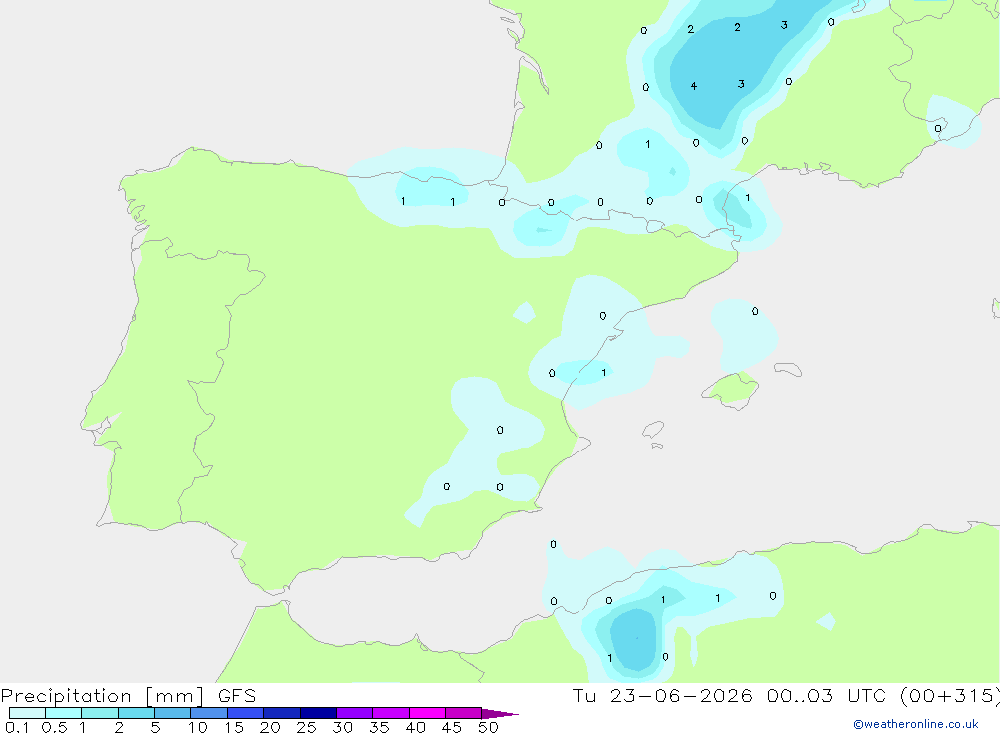Click the precipitation value '4' over France

tap(693, 86)
